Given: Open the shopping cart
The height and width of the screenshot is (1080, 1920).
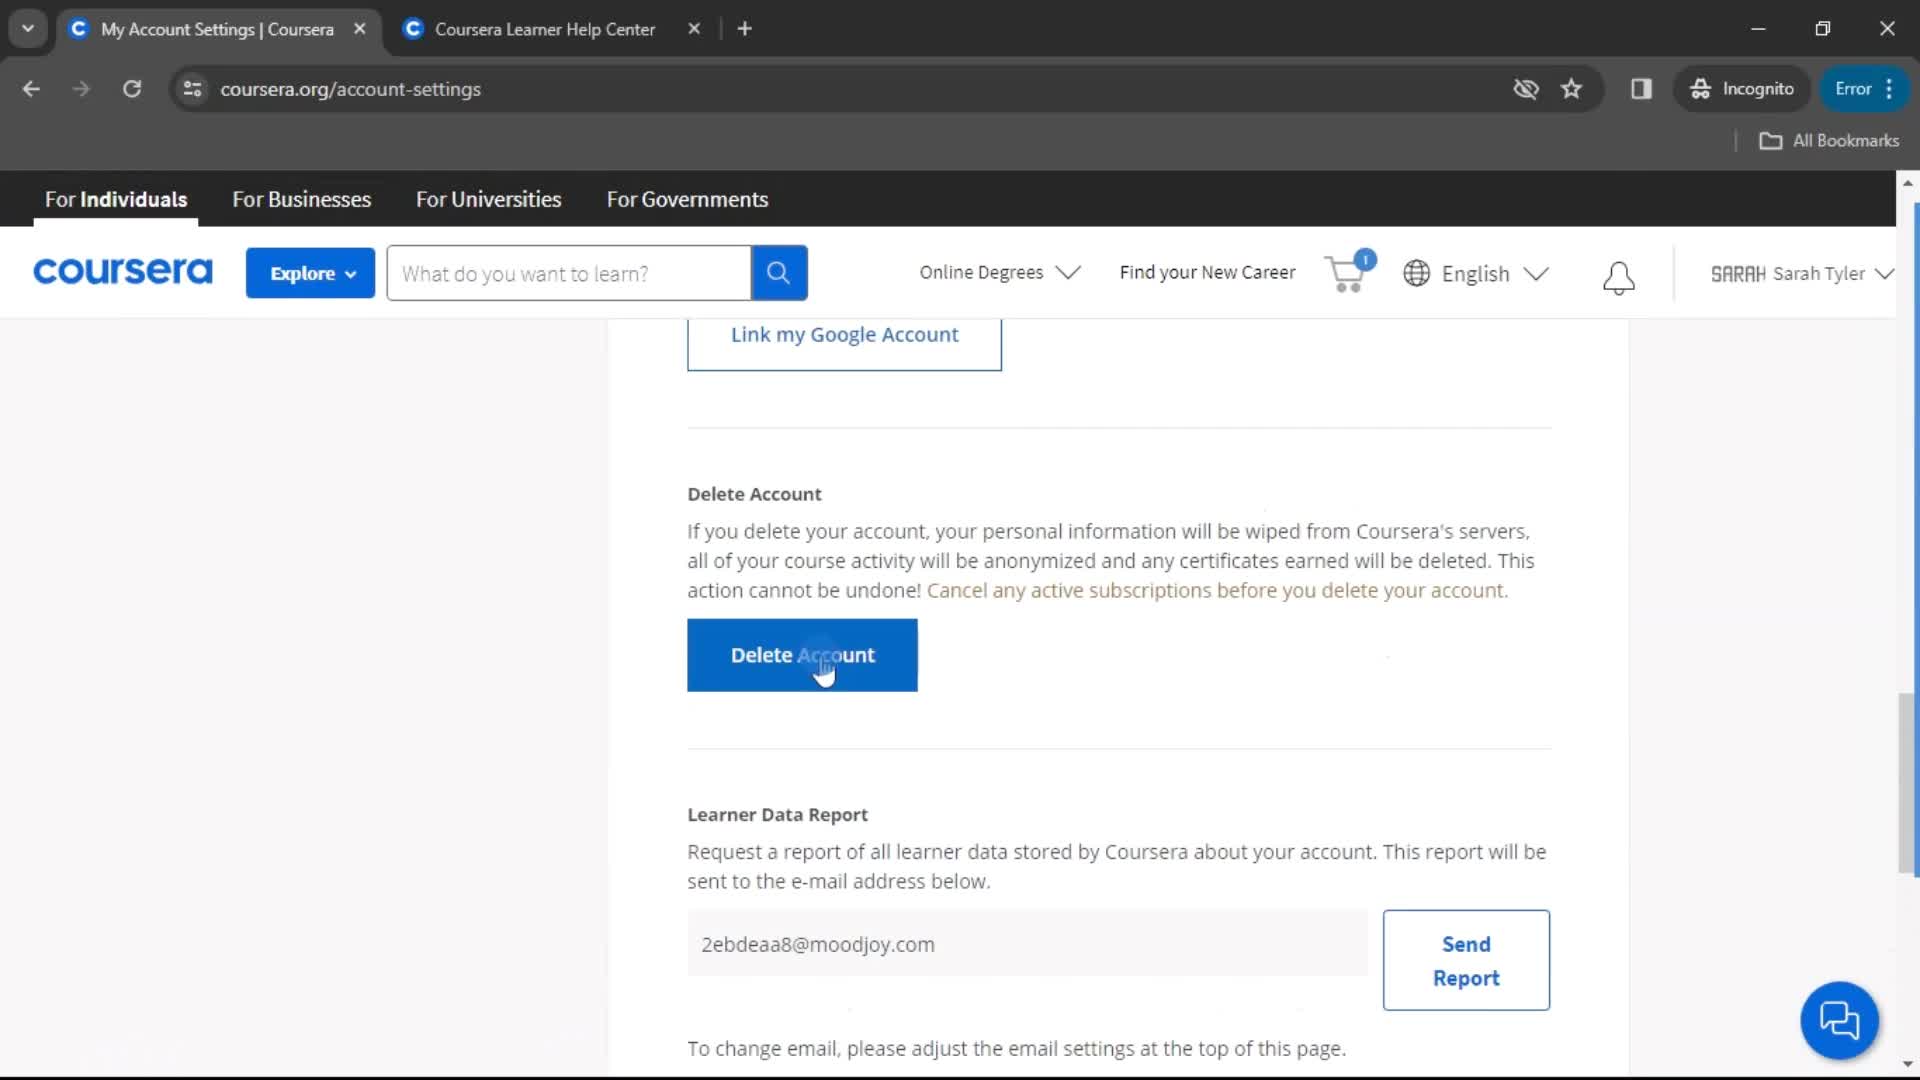Looking at the screenshot, I should coord(1349,272).
